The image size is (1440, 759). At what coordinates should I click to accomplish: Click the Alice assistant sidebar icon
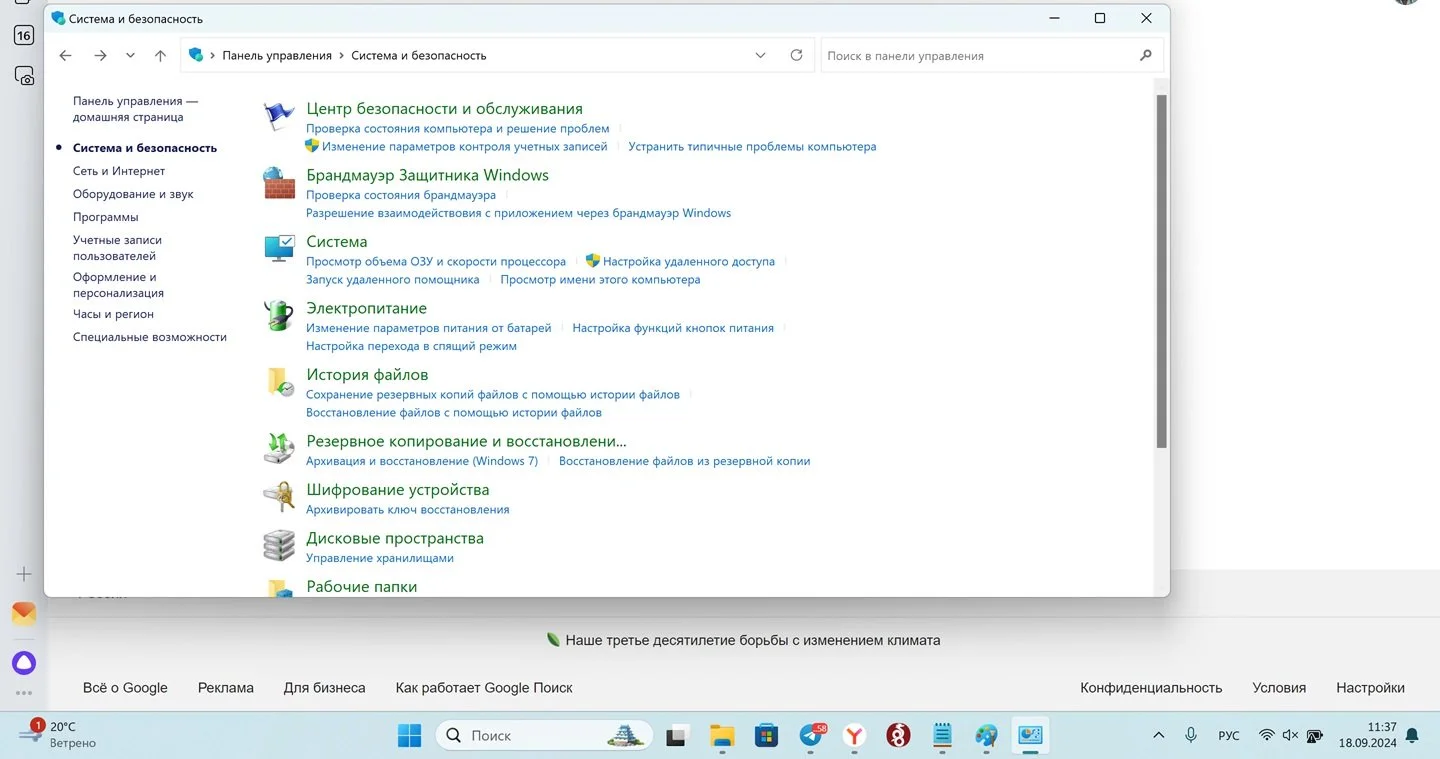pos(24,661)
